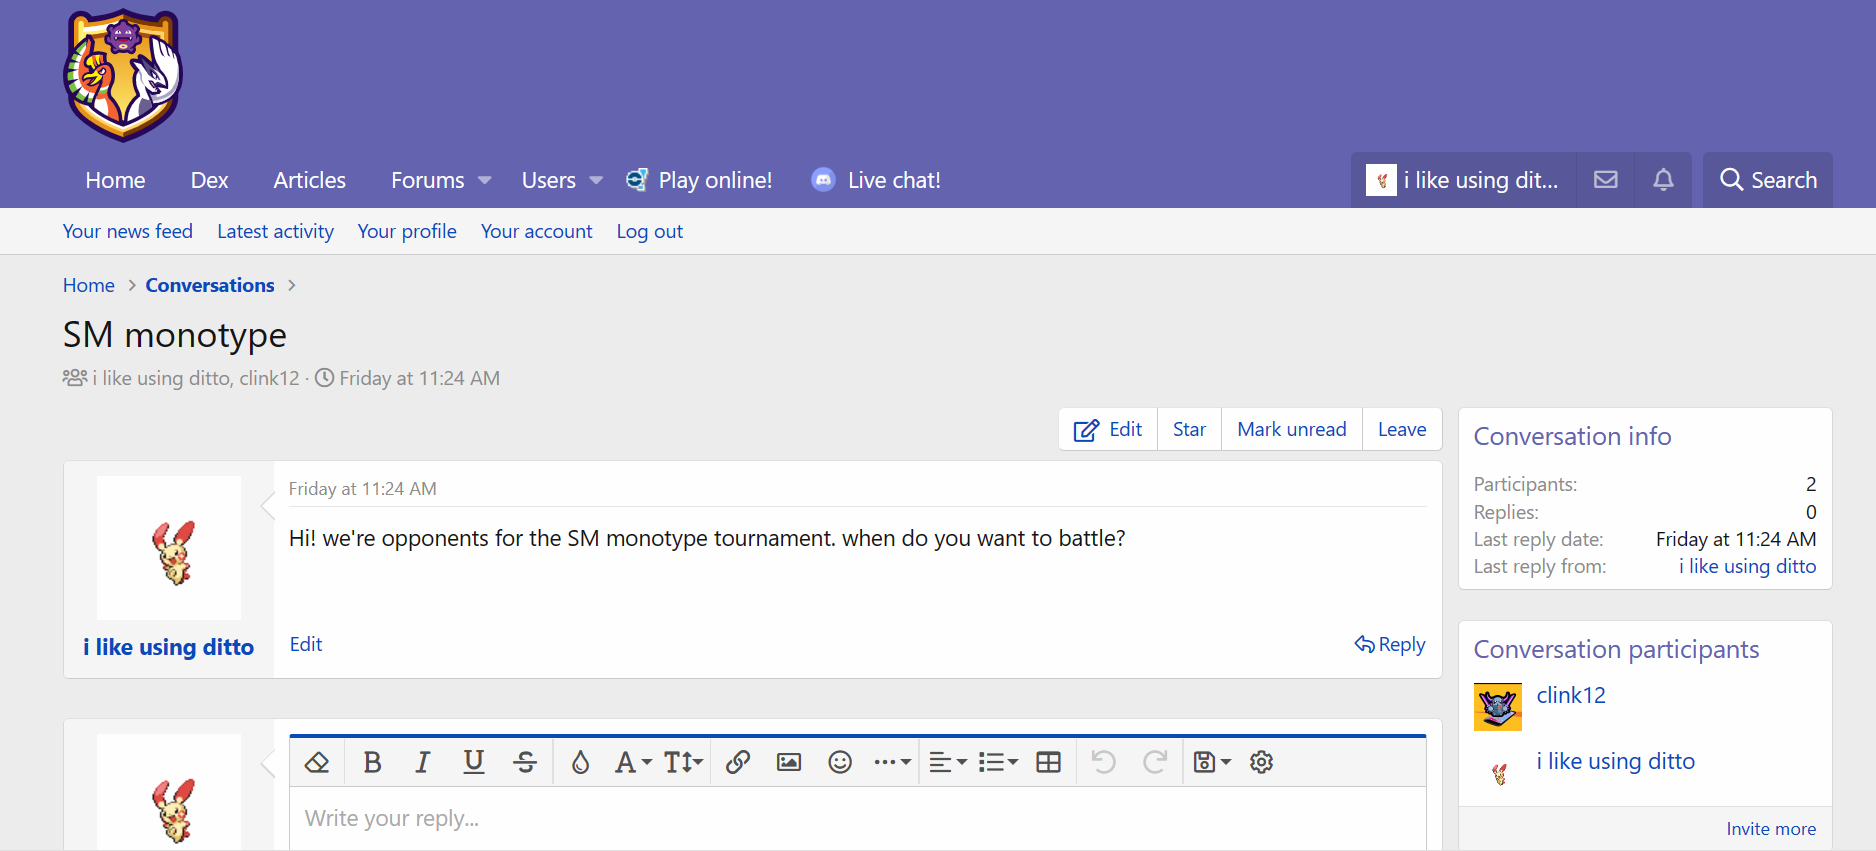Expand the Forums dropdown arrow

[x=485, y=181]
